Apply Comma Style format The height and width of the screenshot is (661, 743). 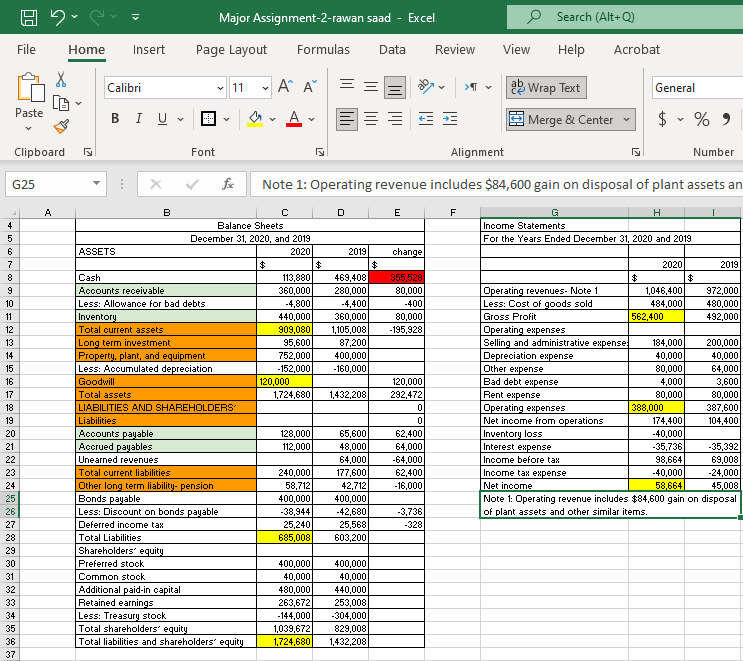coord(726,119)
